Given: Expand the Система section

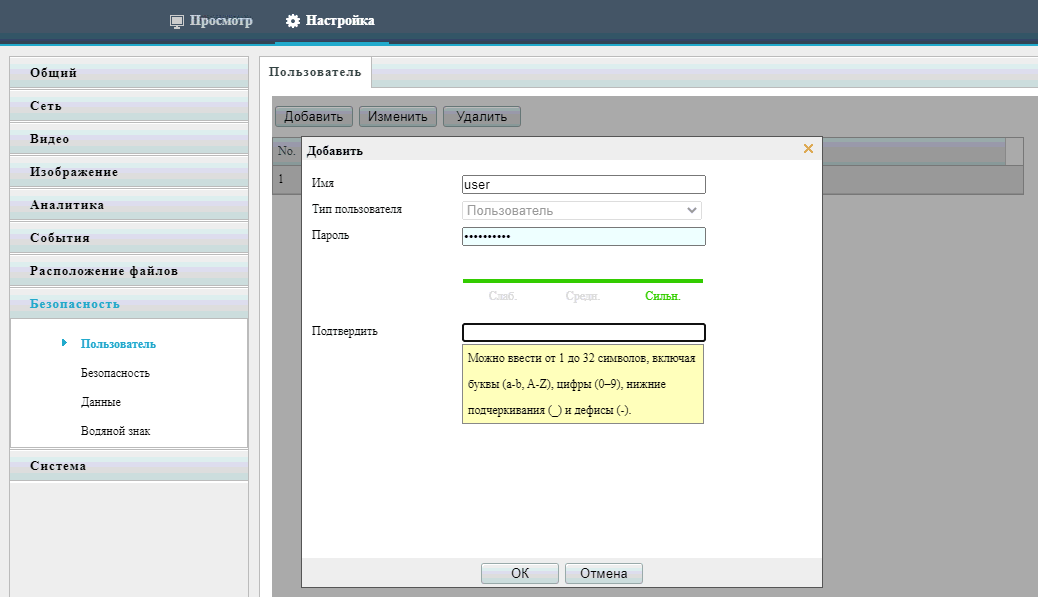Looking at the screenshot, I should coord(129,465).
